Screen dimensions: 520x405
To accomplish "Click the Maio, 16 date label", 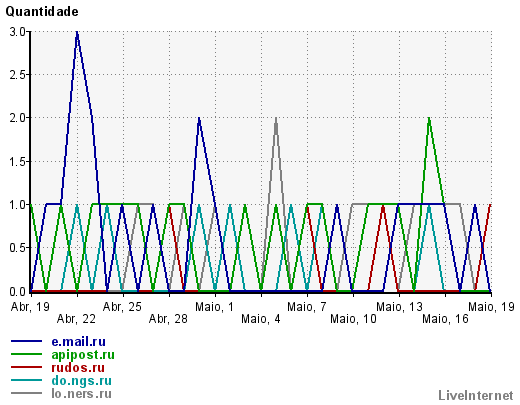I will 445,319.
